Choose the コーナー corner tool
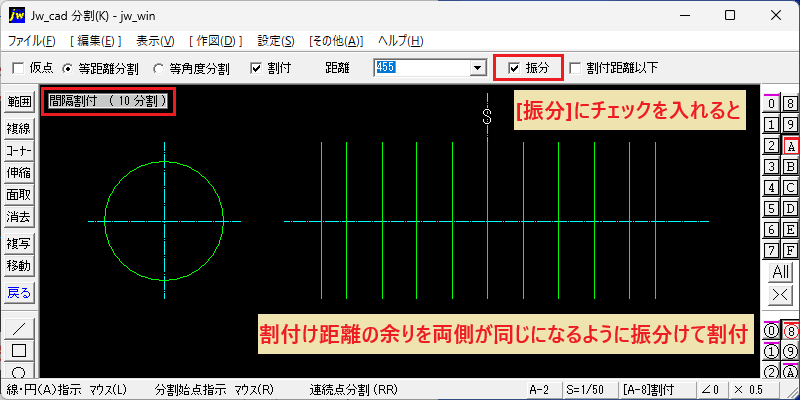The width and height of the screenshot is (800, 400). pos(19,151)
